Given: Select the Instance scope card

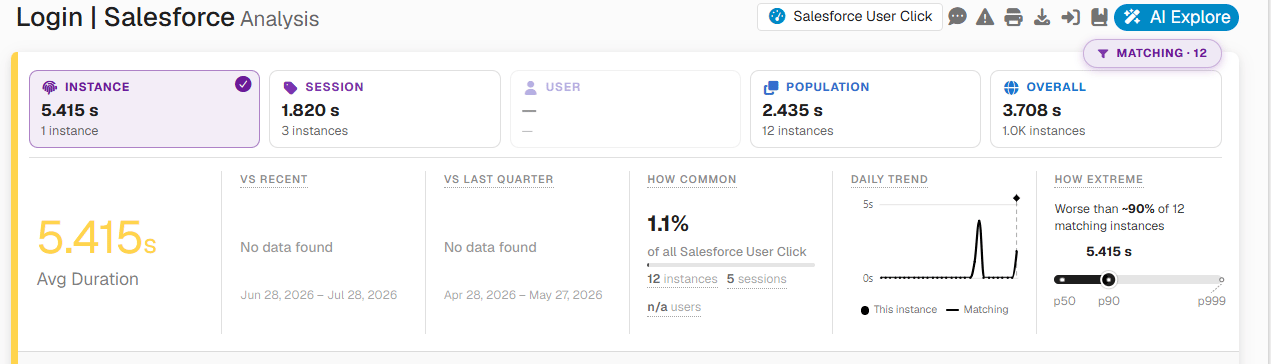Looking at the screenshot, I should pos(144,109).
